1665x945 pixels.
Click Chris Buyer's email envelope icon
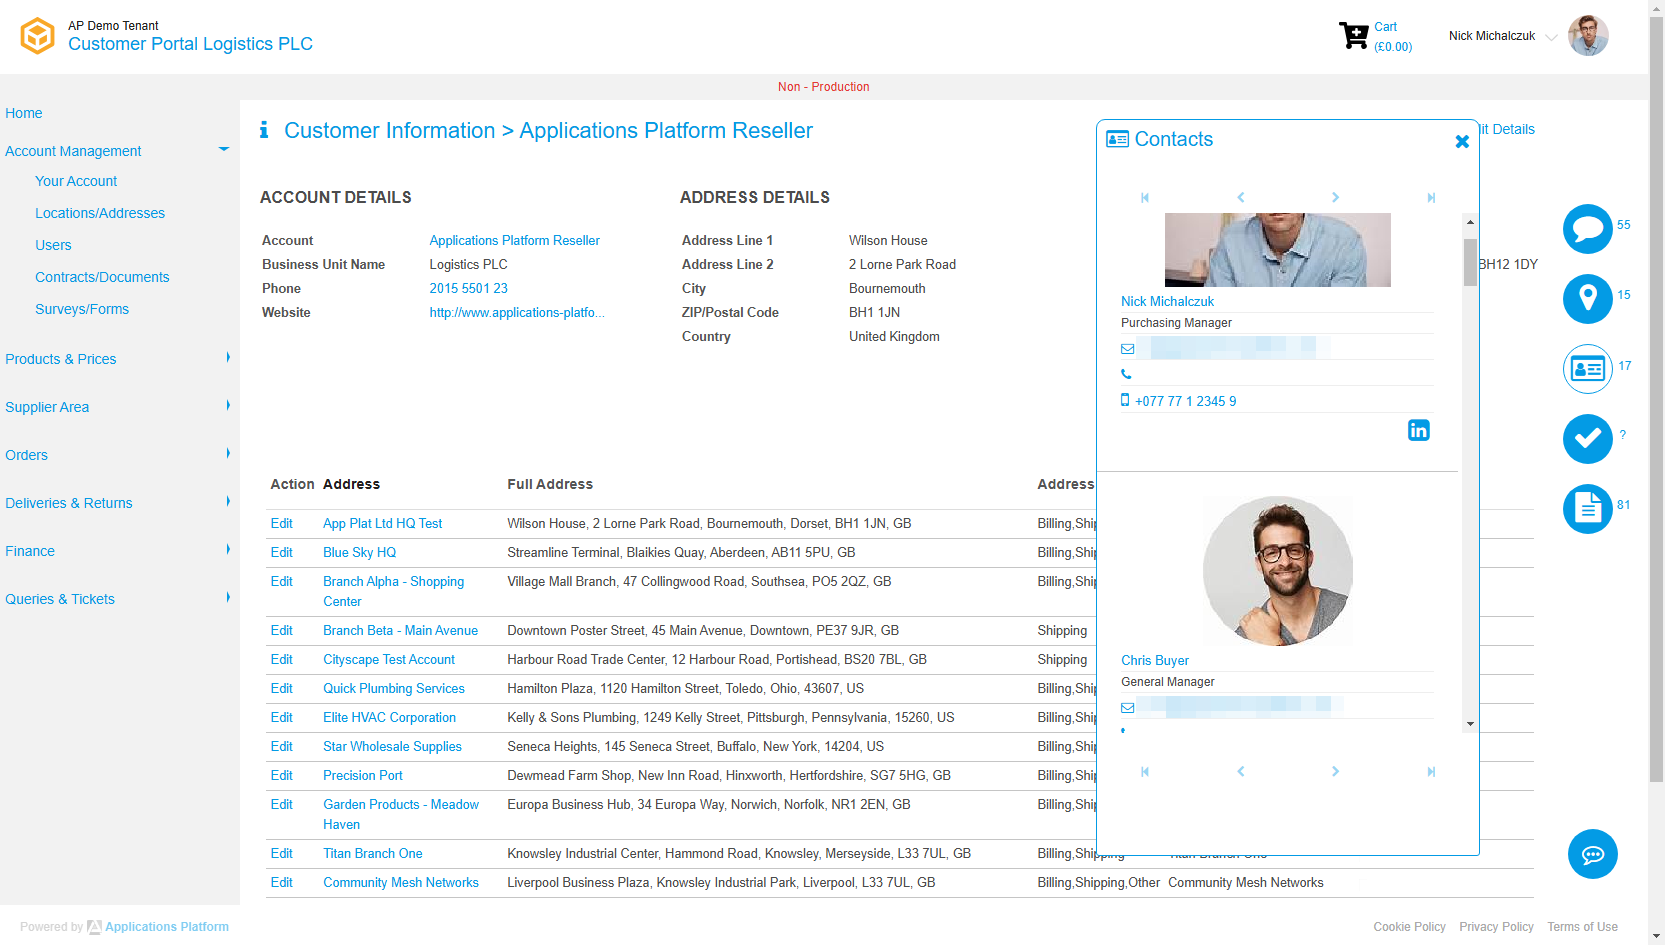tap(1127, 708)
